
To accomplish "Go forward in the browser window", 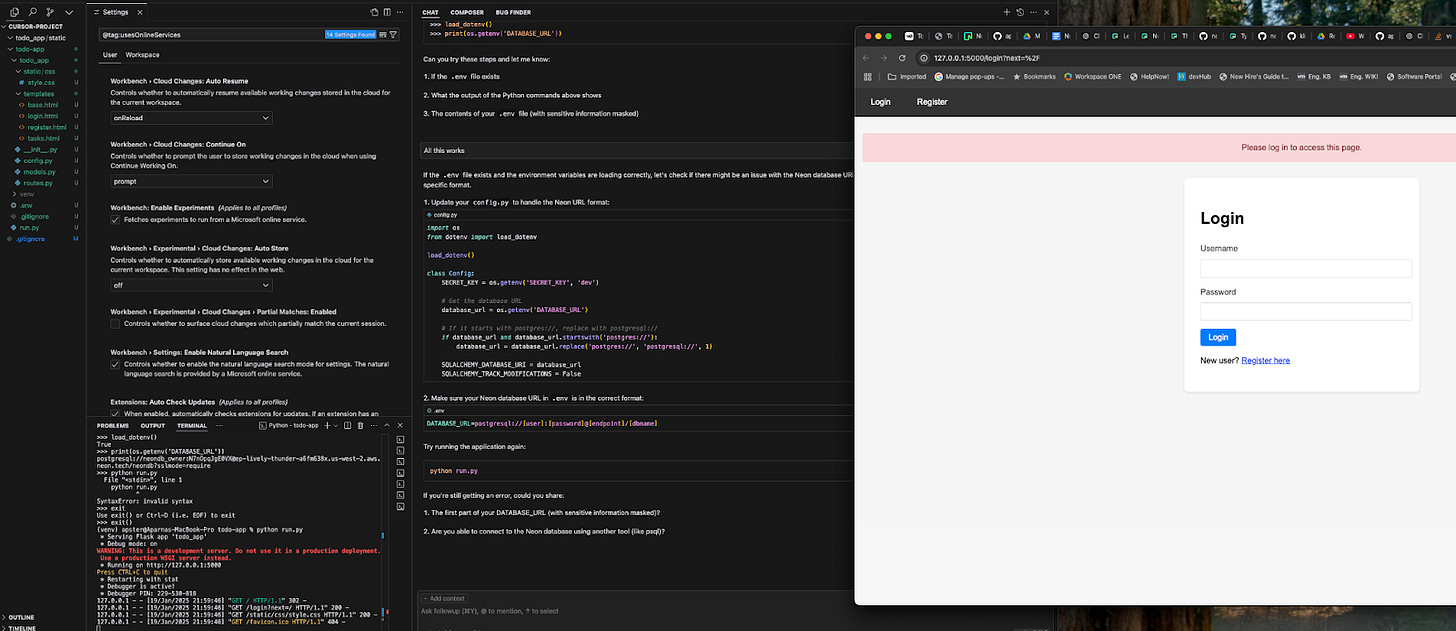I will [884, 58].
